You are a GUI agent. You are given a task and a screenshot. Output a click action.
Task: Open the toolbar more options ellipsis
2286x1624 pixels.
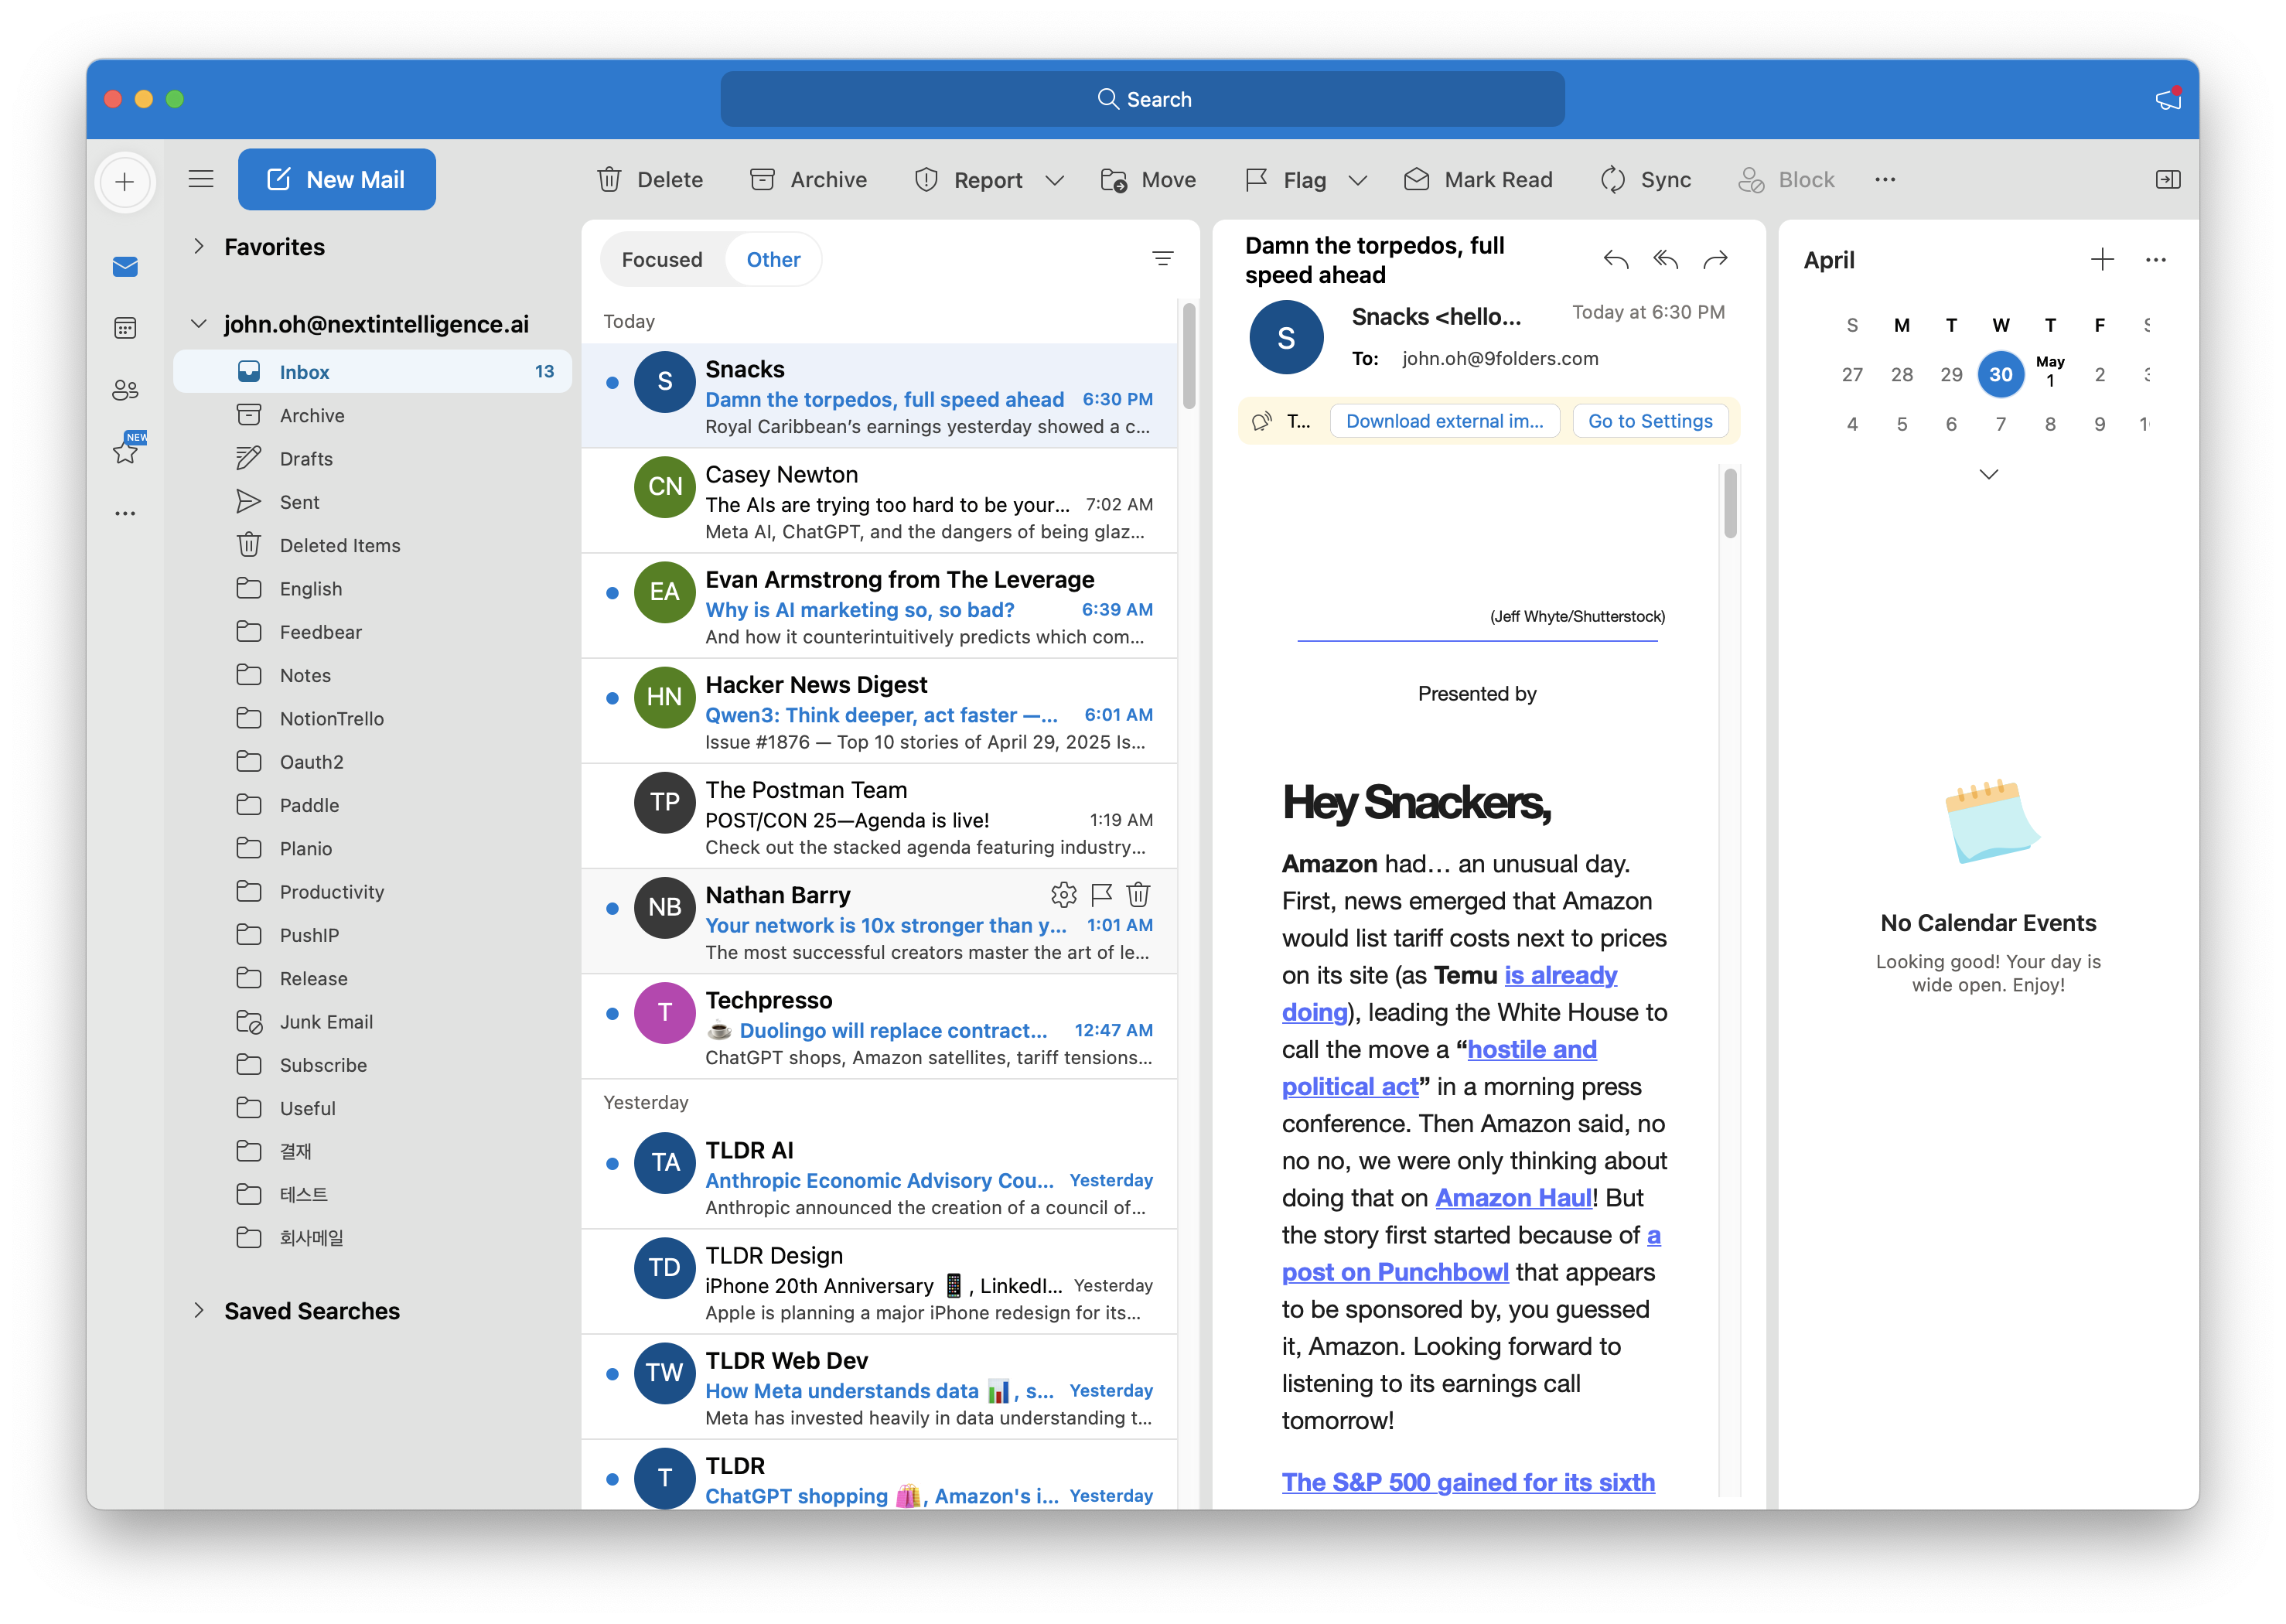1885,179
